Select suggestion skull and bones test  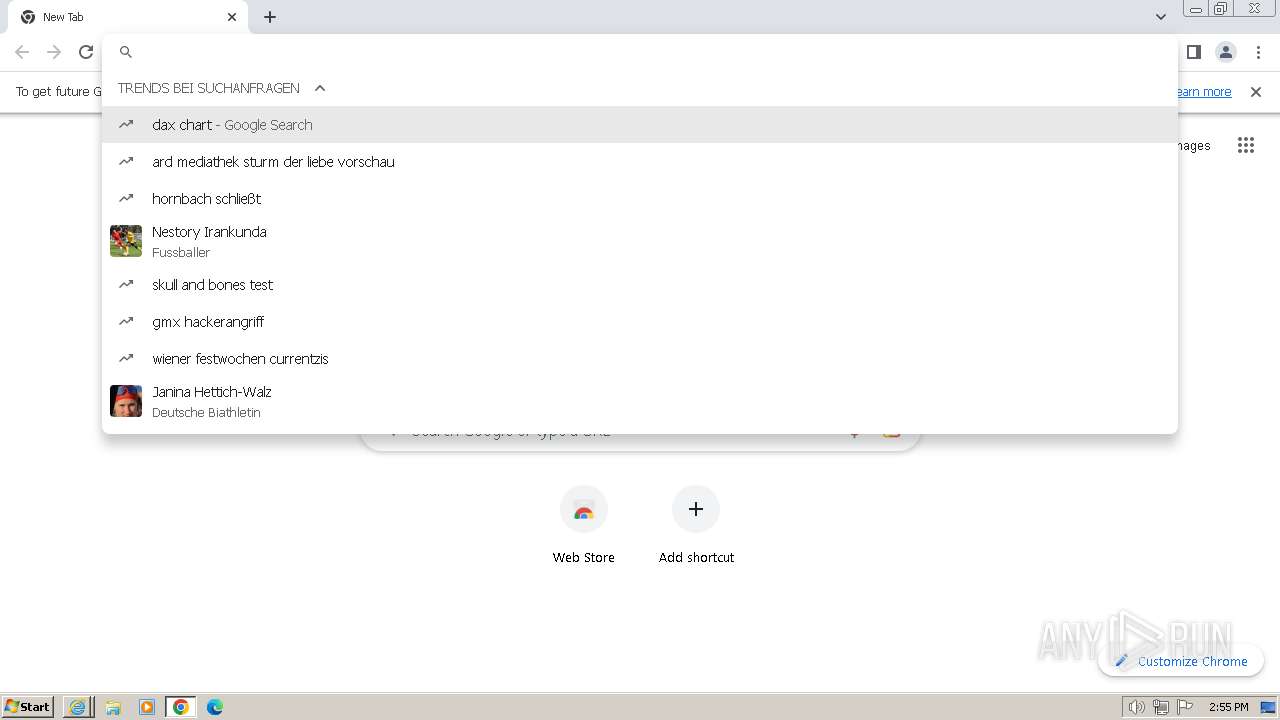pyautogui.click(x=640, y=285)
